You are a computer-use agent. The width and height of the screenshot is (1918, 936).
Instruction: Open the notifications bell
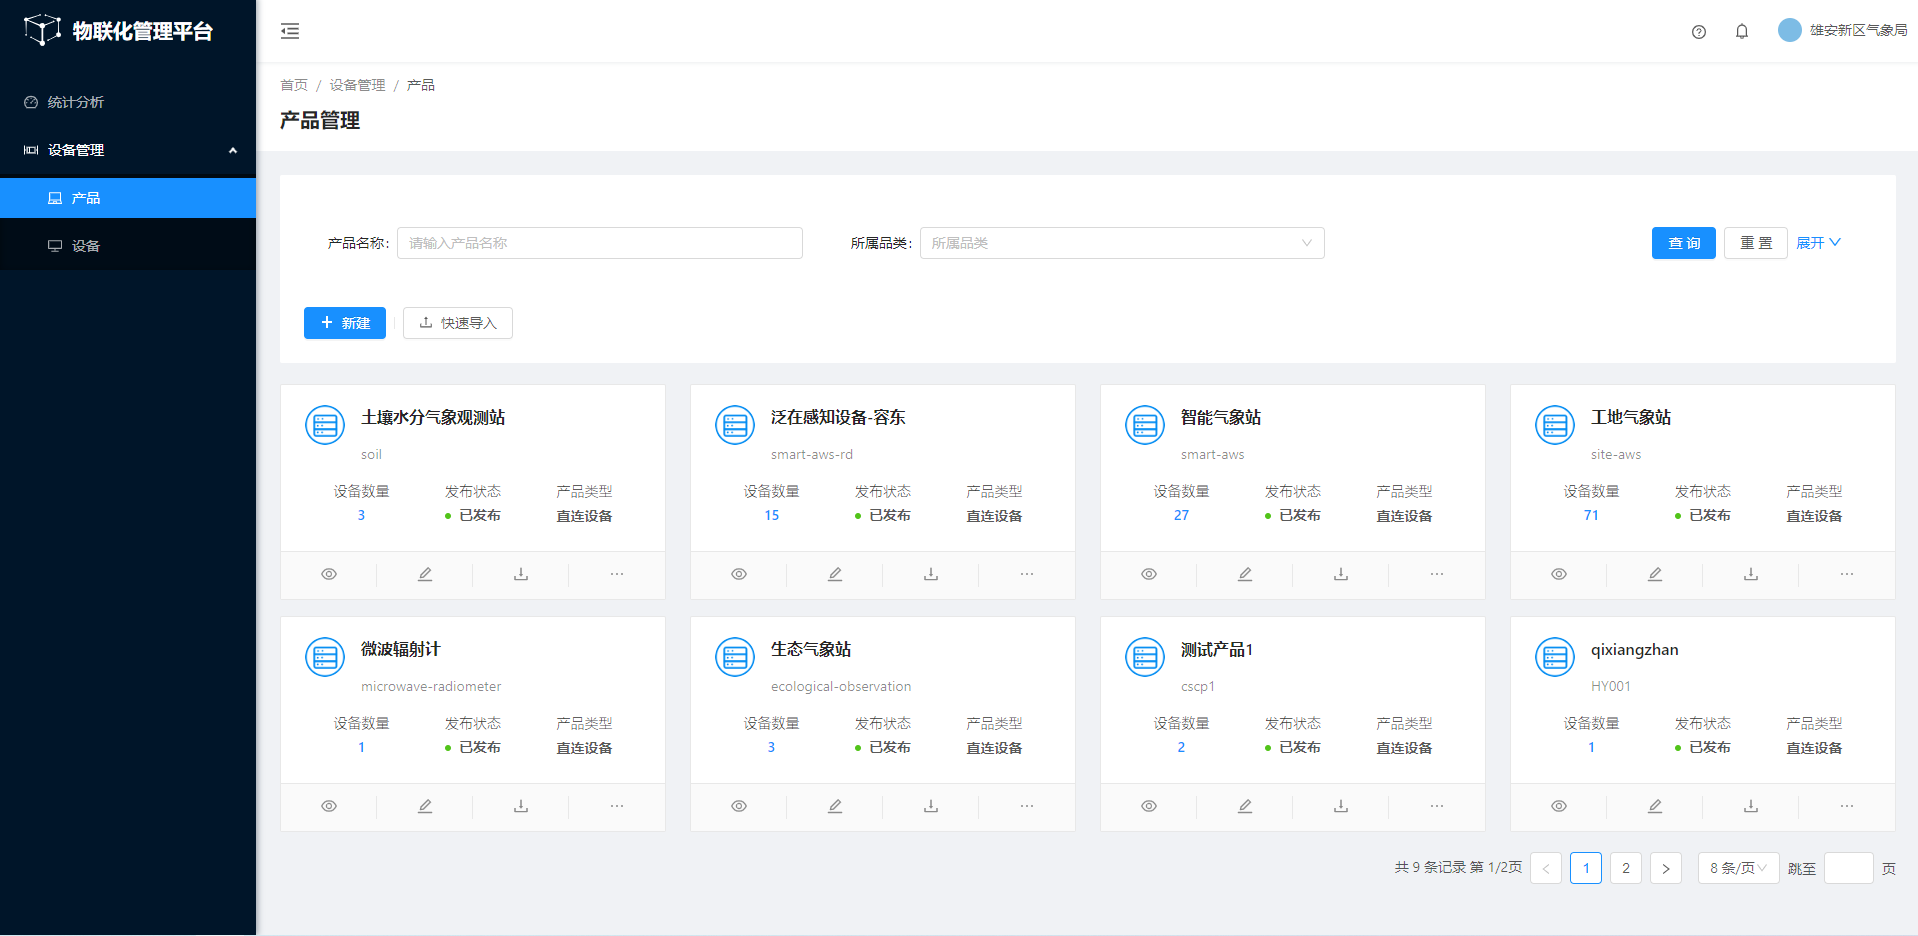1741,32
